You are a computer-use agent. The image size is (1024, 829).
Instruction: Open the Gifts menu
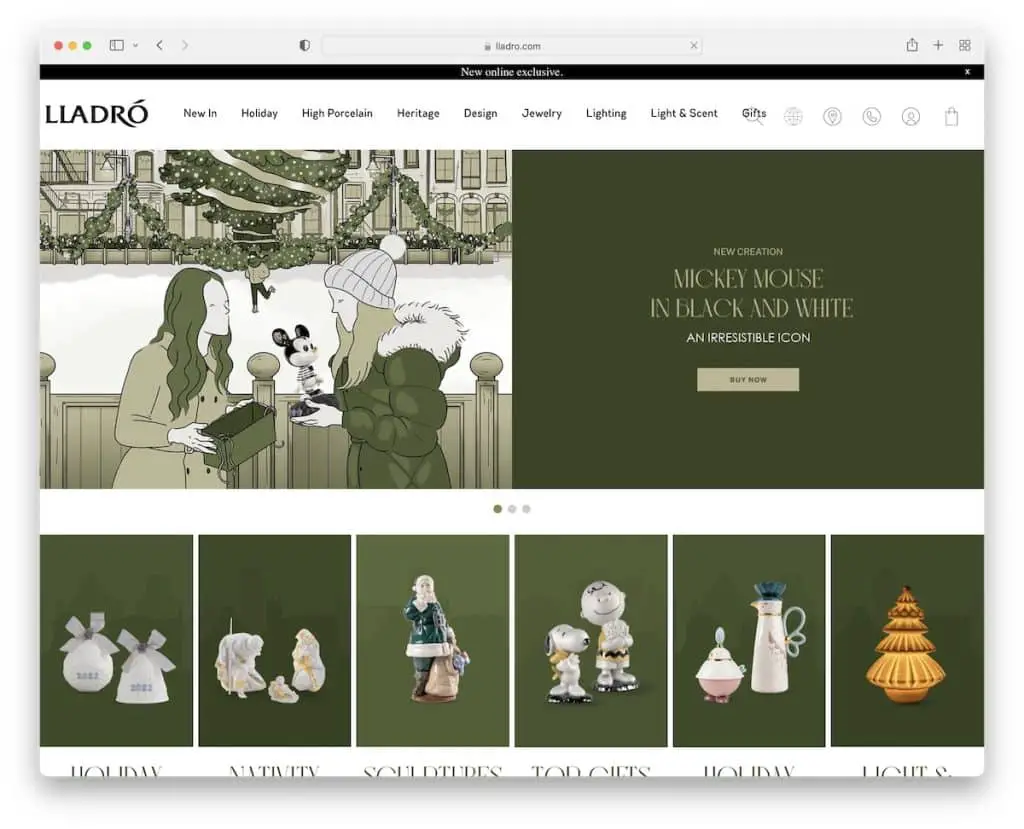[754, 113]
